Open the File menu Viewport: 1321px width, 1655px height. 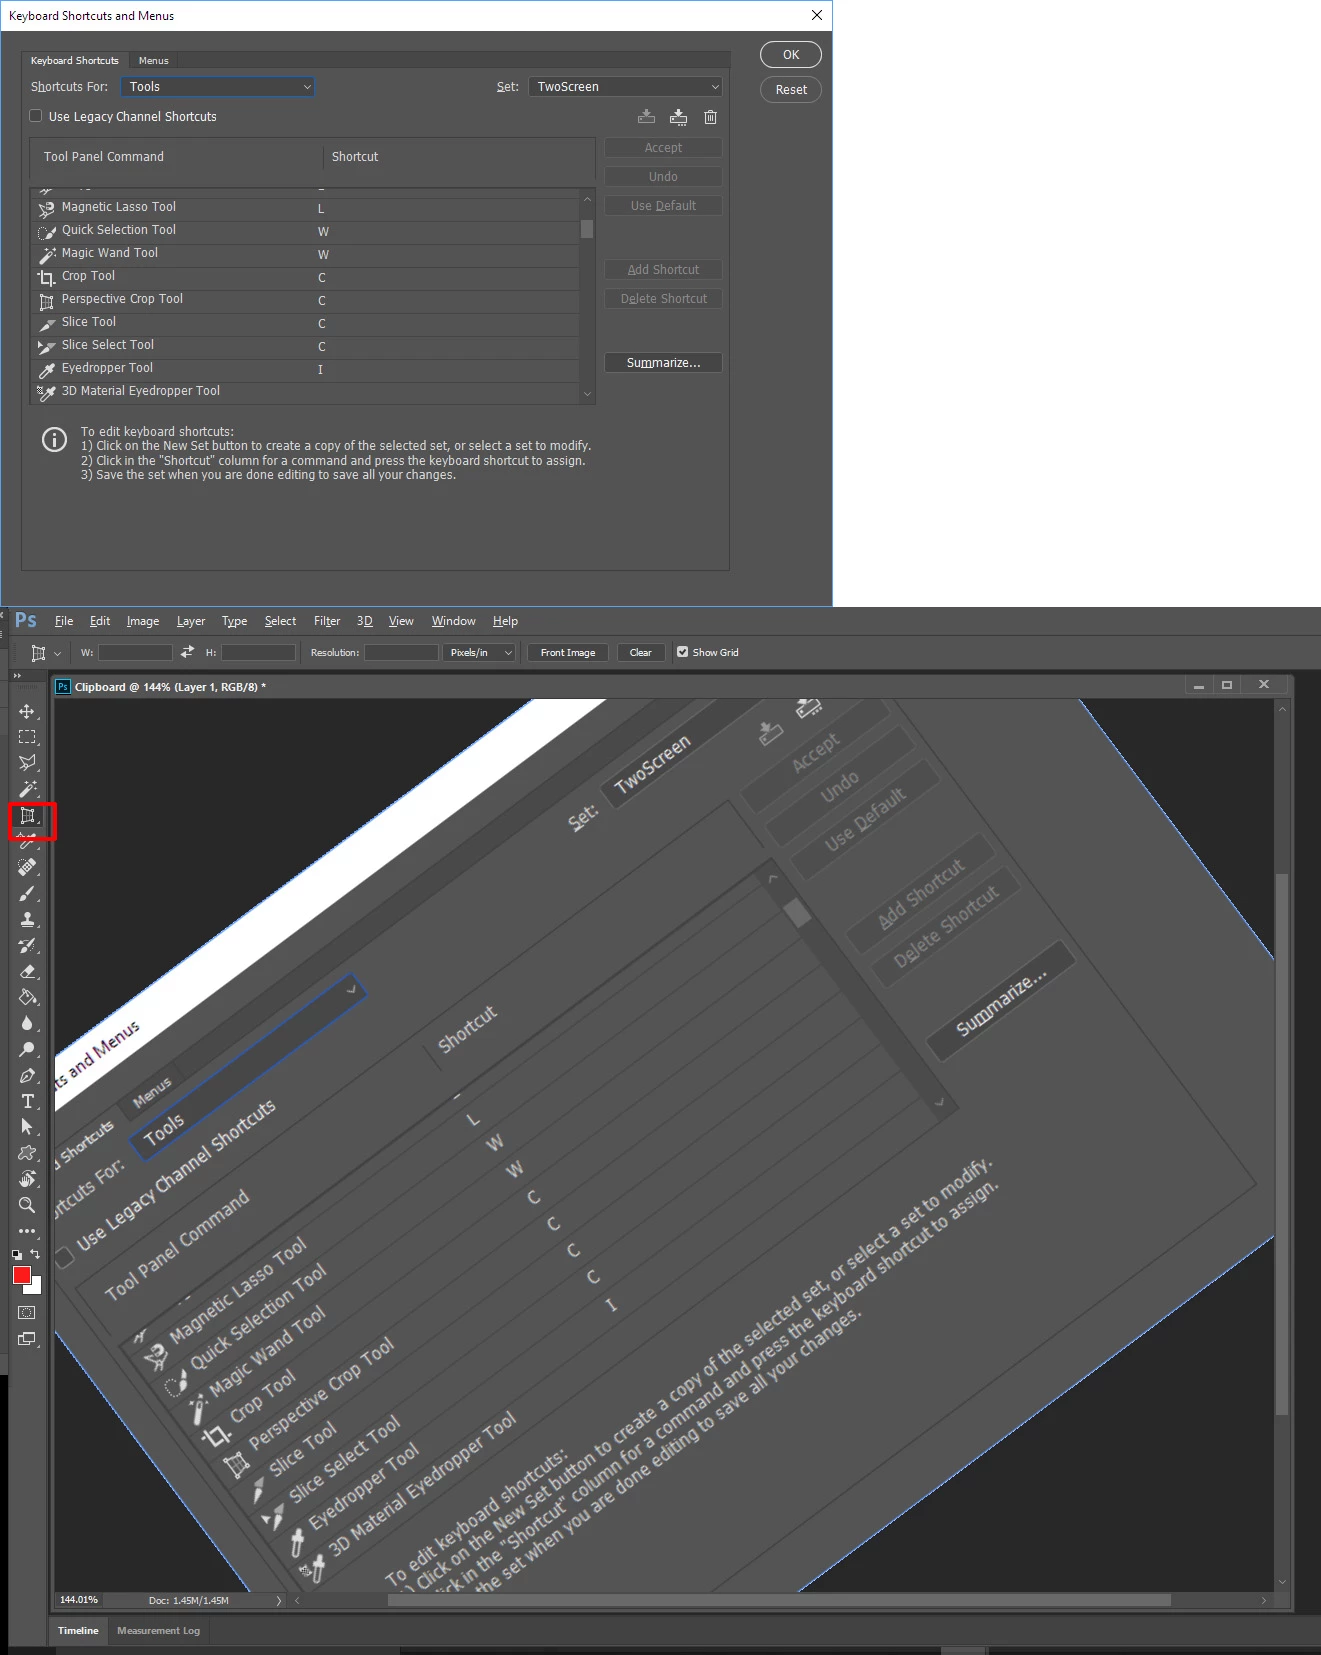pyautogui.click(x=64, y=621)
